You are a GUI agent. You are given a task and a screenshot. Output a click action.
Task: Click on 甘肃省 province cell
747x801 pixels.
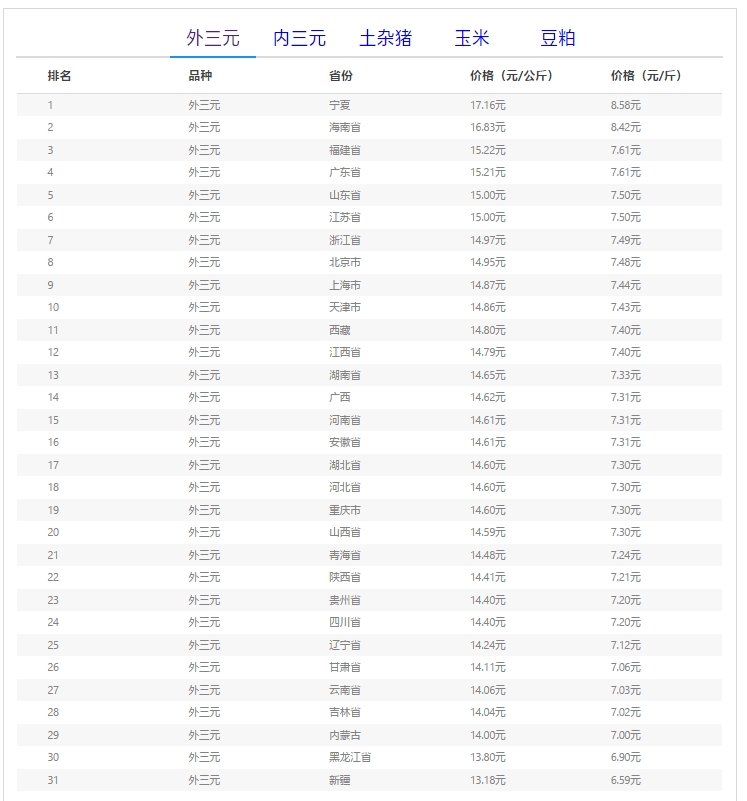coord(345,667)
